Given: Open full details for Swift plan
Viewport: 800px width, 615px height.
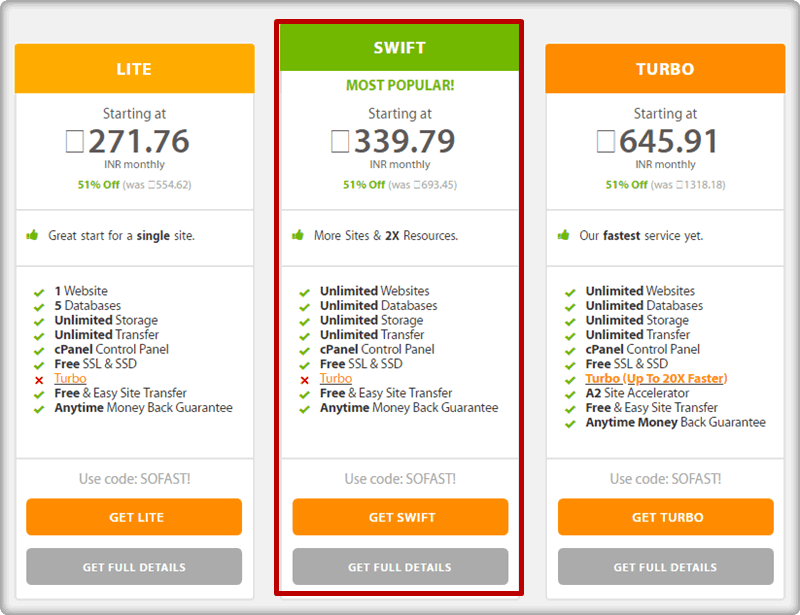Looking at the screenshot, I should 400,567.
